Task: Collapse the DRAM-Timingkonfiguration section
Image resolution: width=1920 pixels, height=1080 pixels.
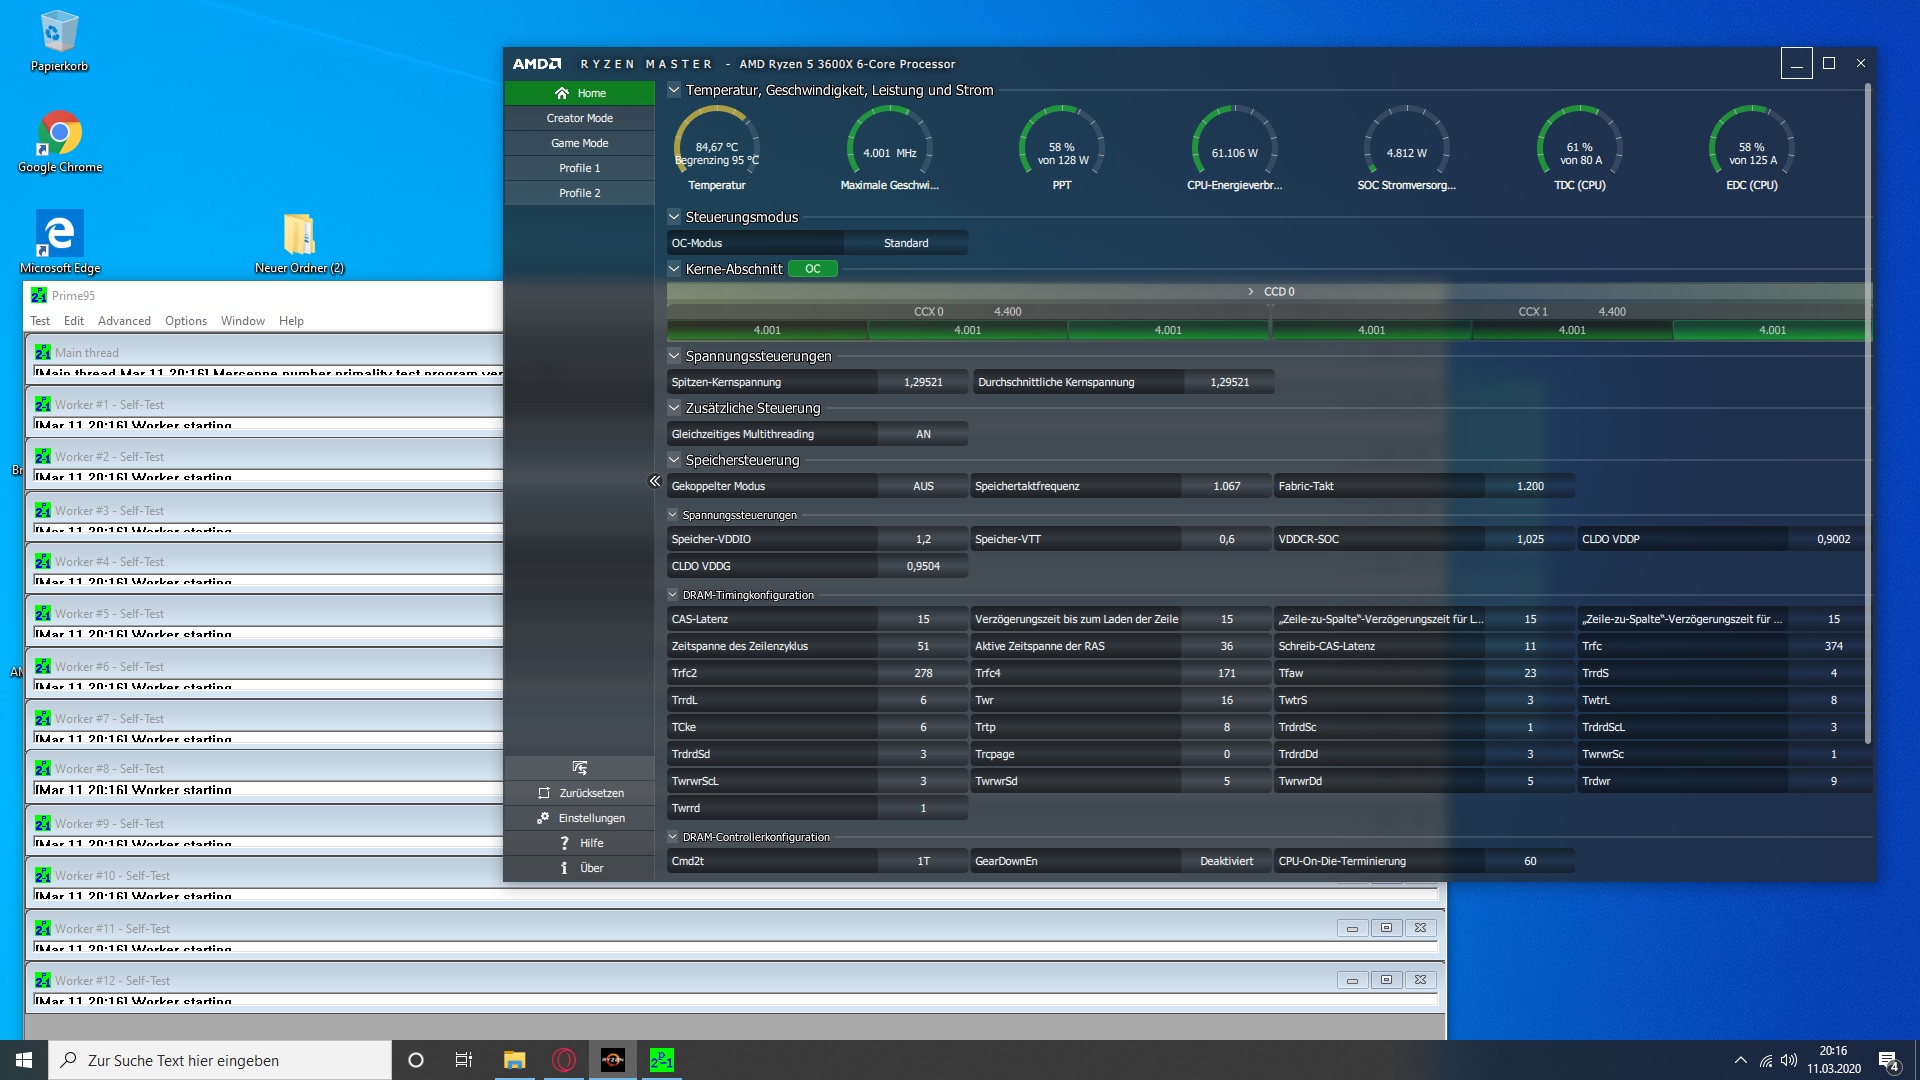Action: [673, 595]
